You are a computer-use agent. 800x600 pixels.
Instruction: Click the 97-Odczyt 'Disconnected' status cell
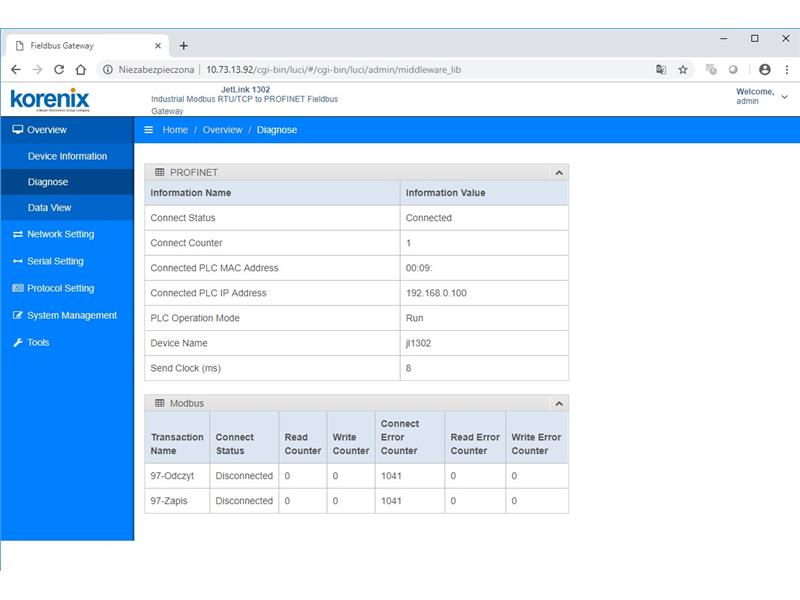click(244, 476)
